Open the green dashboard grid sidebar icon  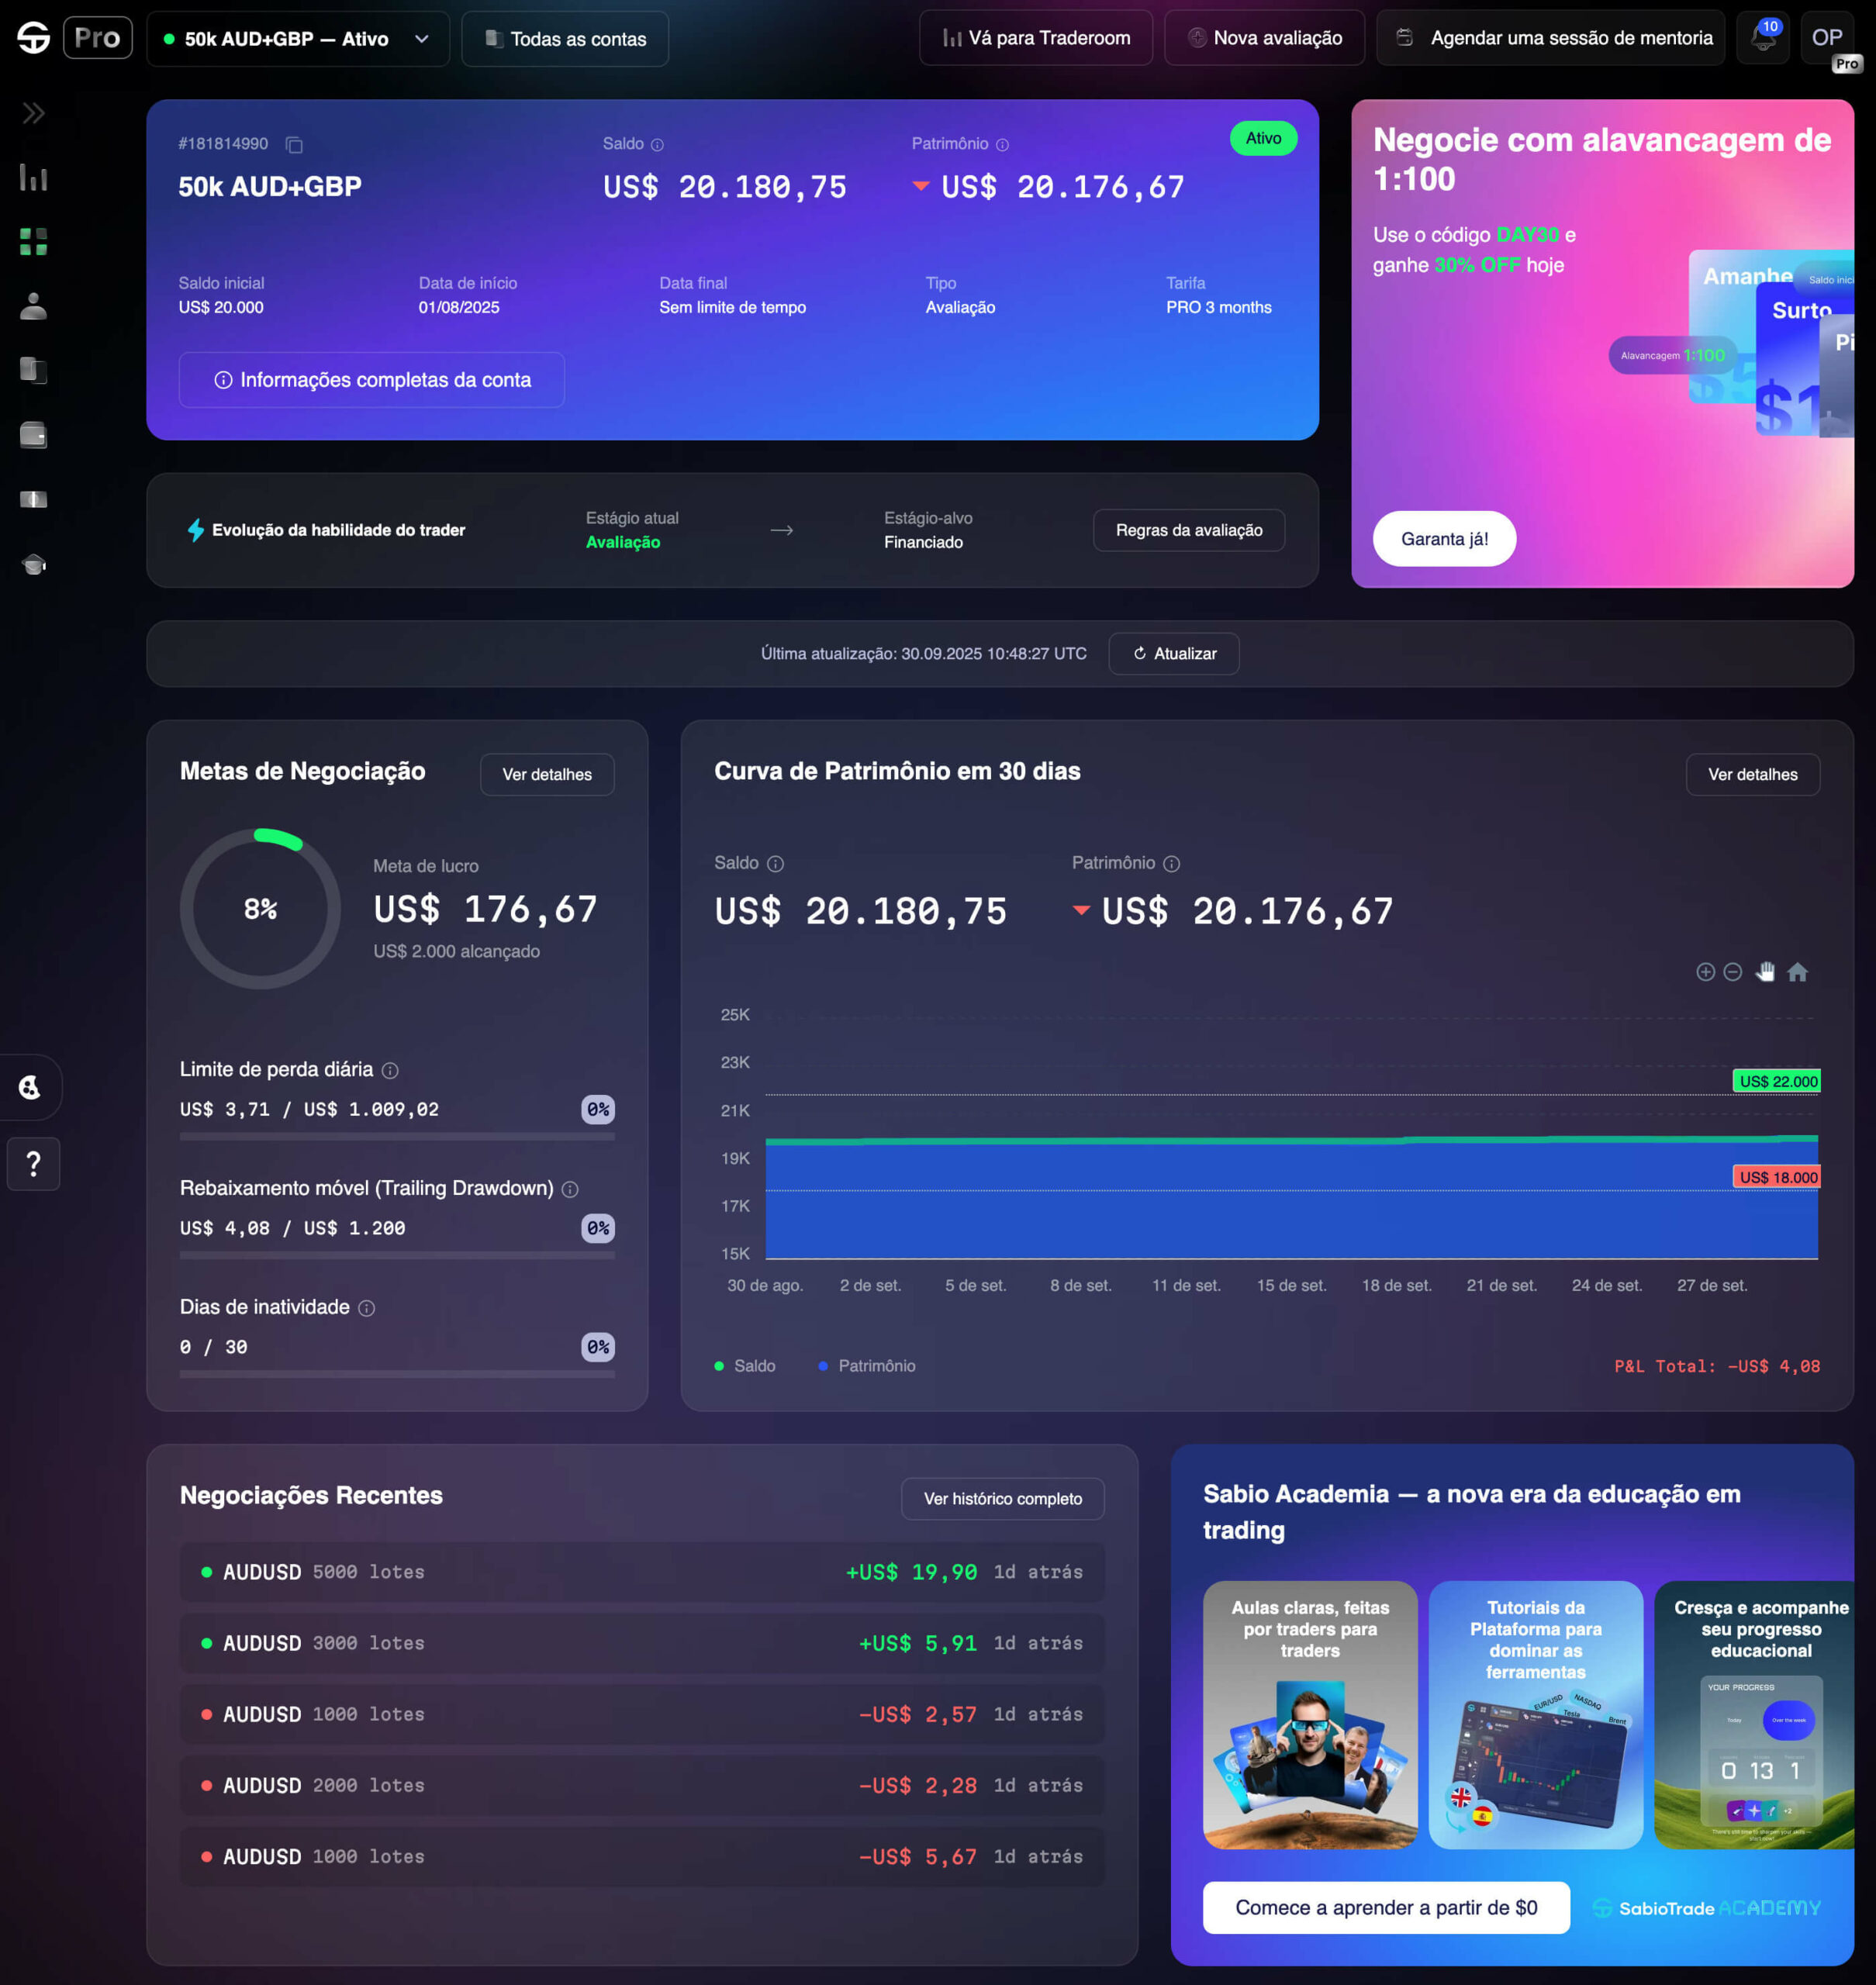click(33, 242)
